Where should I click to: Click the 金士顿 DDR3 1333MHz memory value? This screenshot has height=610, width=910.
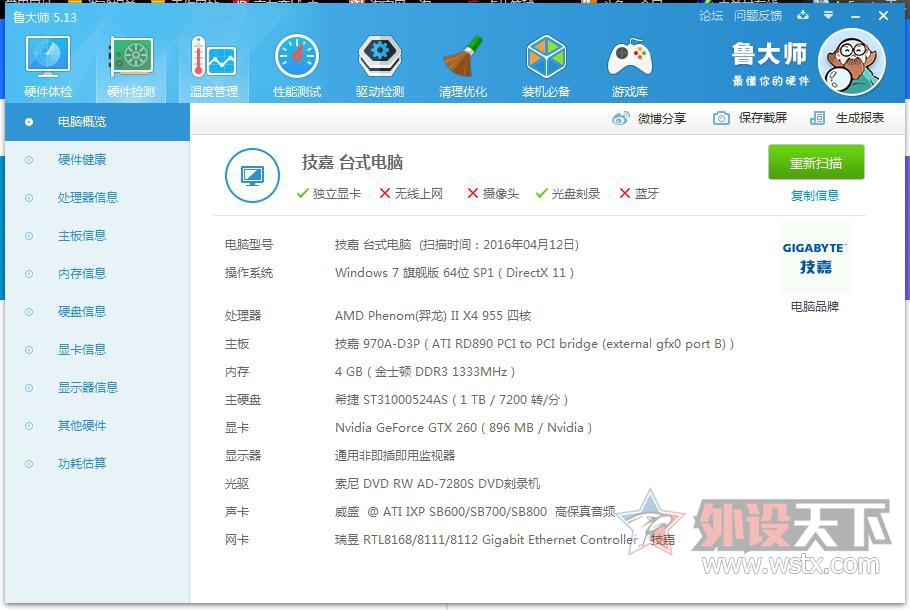coord(425,371)
